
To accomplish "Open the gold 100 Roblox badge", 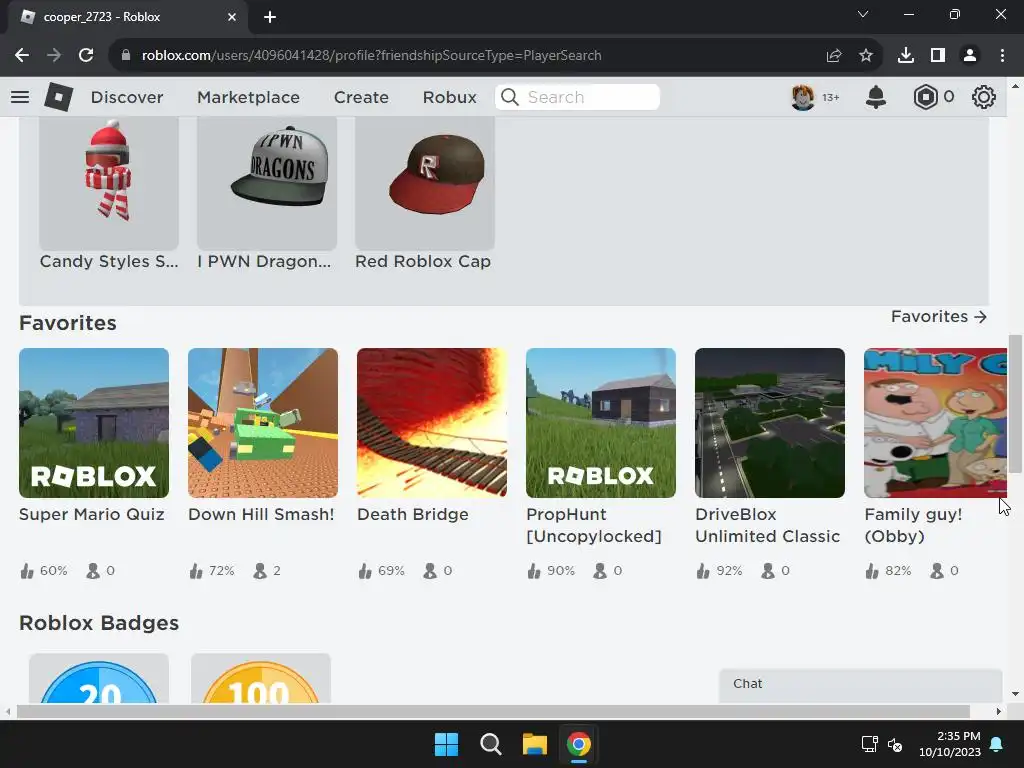I will click(x=261, y=679).
